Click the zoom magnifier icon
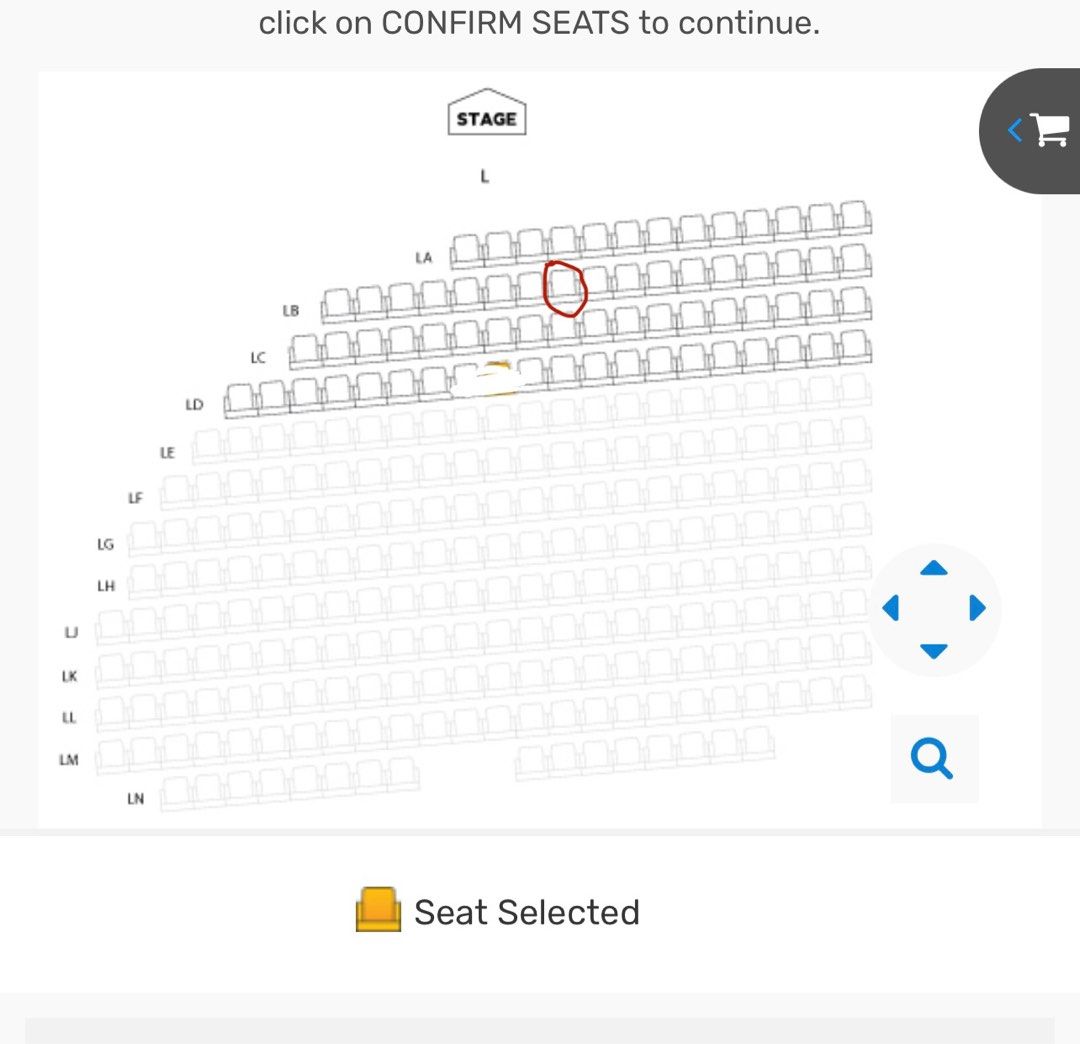Screen dimensions: 1080x1044 [x=933, y=758]
